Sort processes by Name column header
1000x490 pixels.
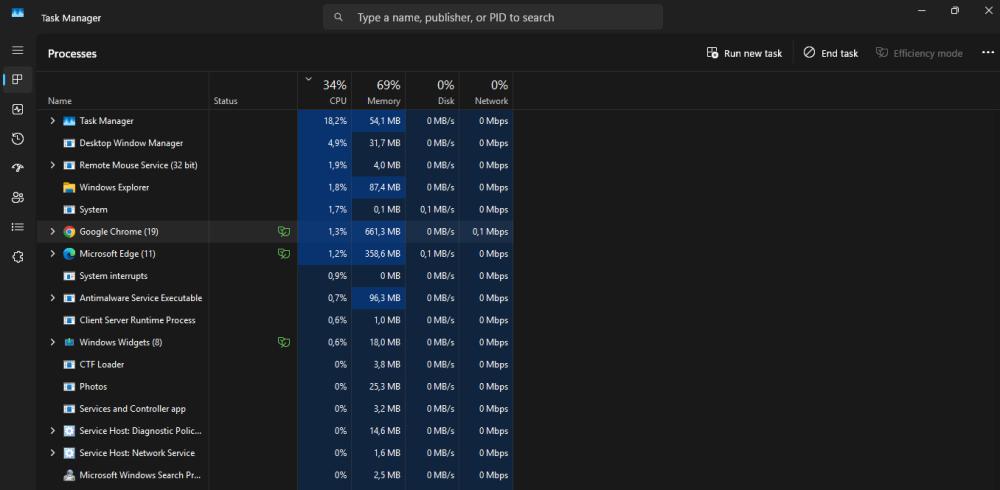click(122, 91)
